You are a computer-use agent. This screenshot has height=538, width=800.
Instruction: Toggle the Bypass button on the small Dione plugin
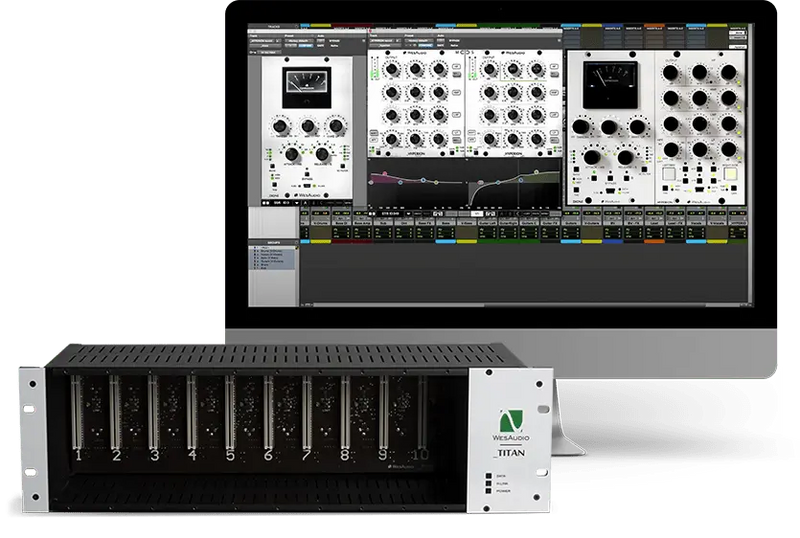[x=307, y=175]
